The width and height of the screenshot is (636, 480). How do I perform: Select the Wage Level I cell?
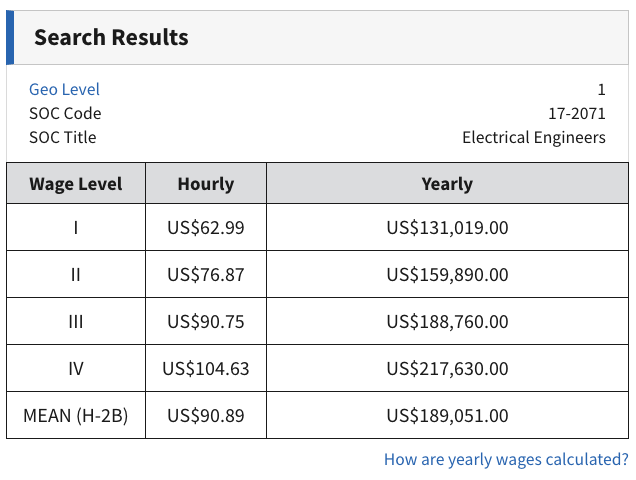[76, 228]
